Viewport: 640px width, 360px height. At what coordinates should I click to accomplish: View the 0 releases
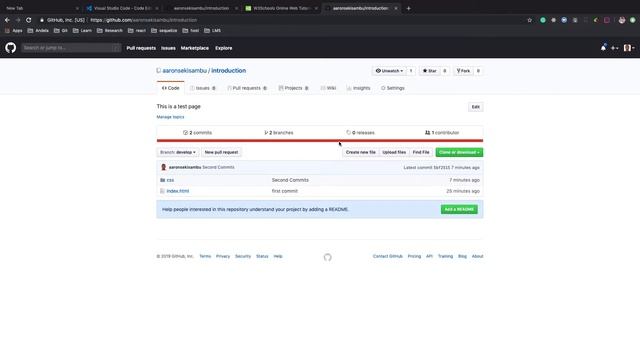click(x=360, y=133)
